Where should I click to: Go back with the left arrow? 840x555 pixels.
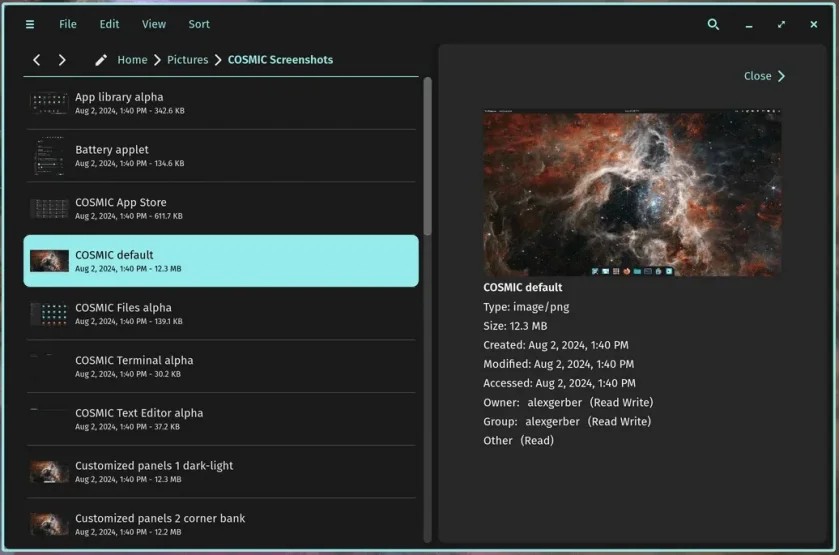coord(36,60)
